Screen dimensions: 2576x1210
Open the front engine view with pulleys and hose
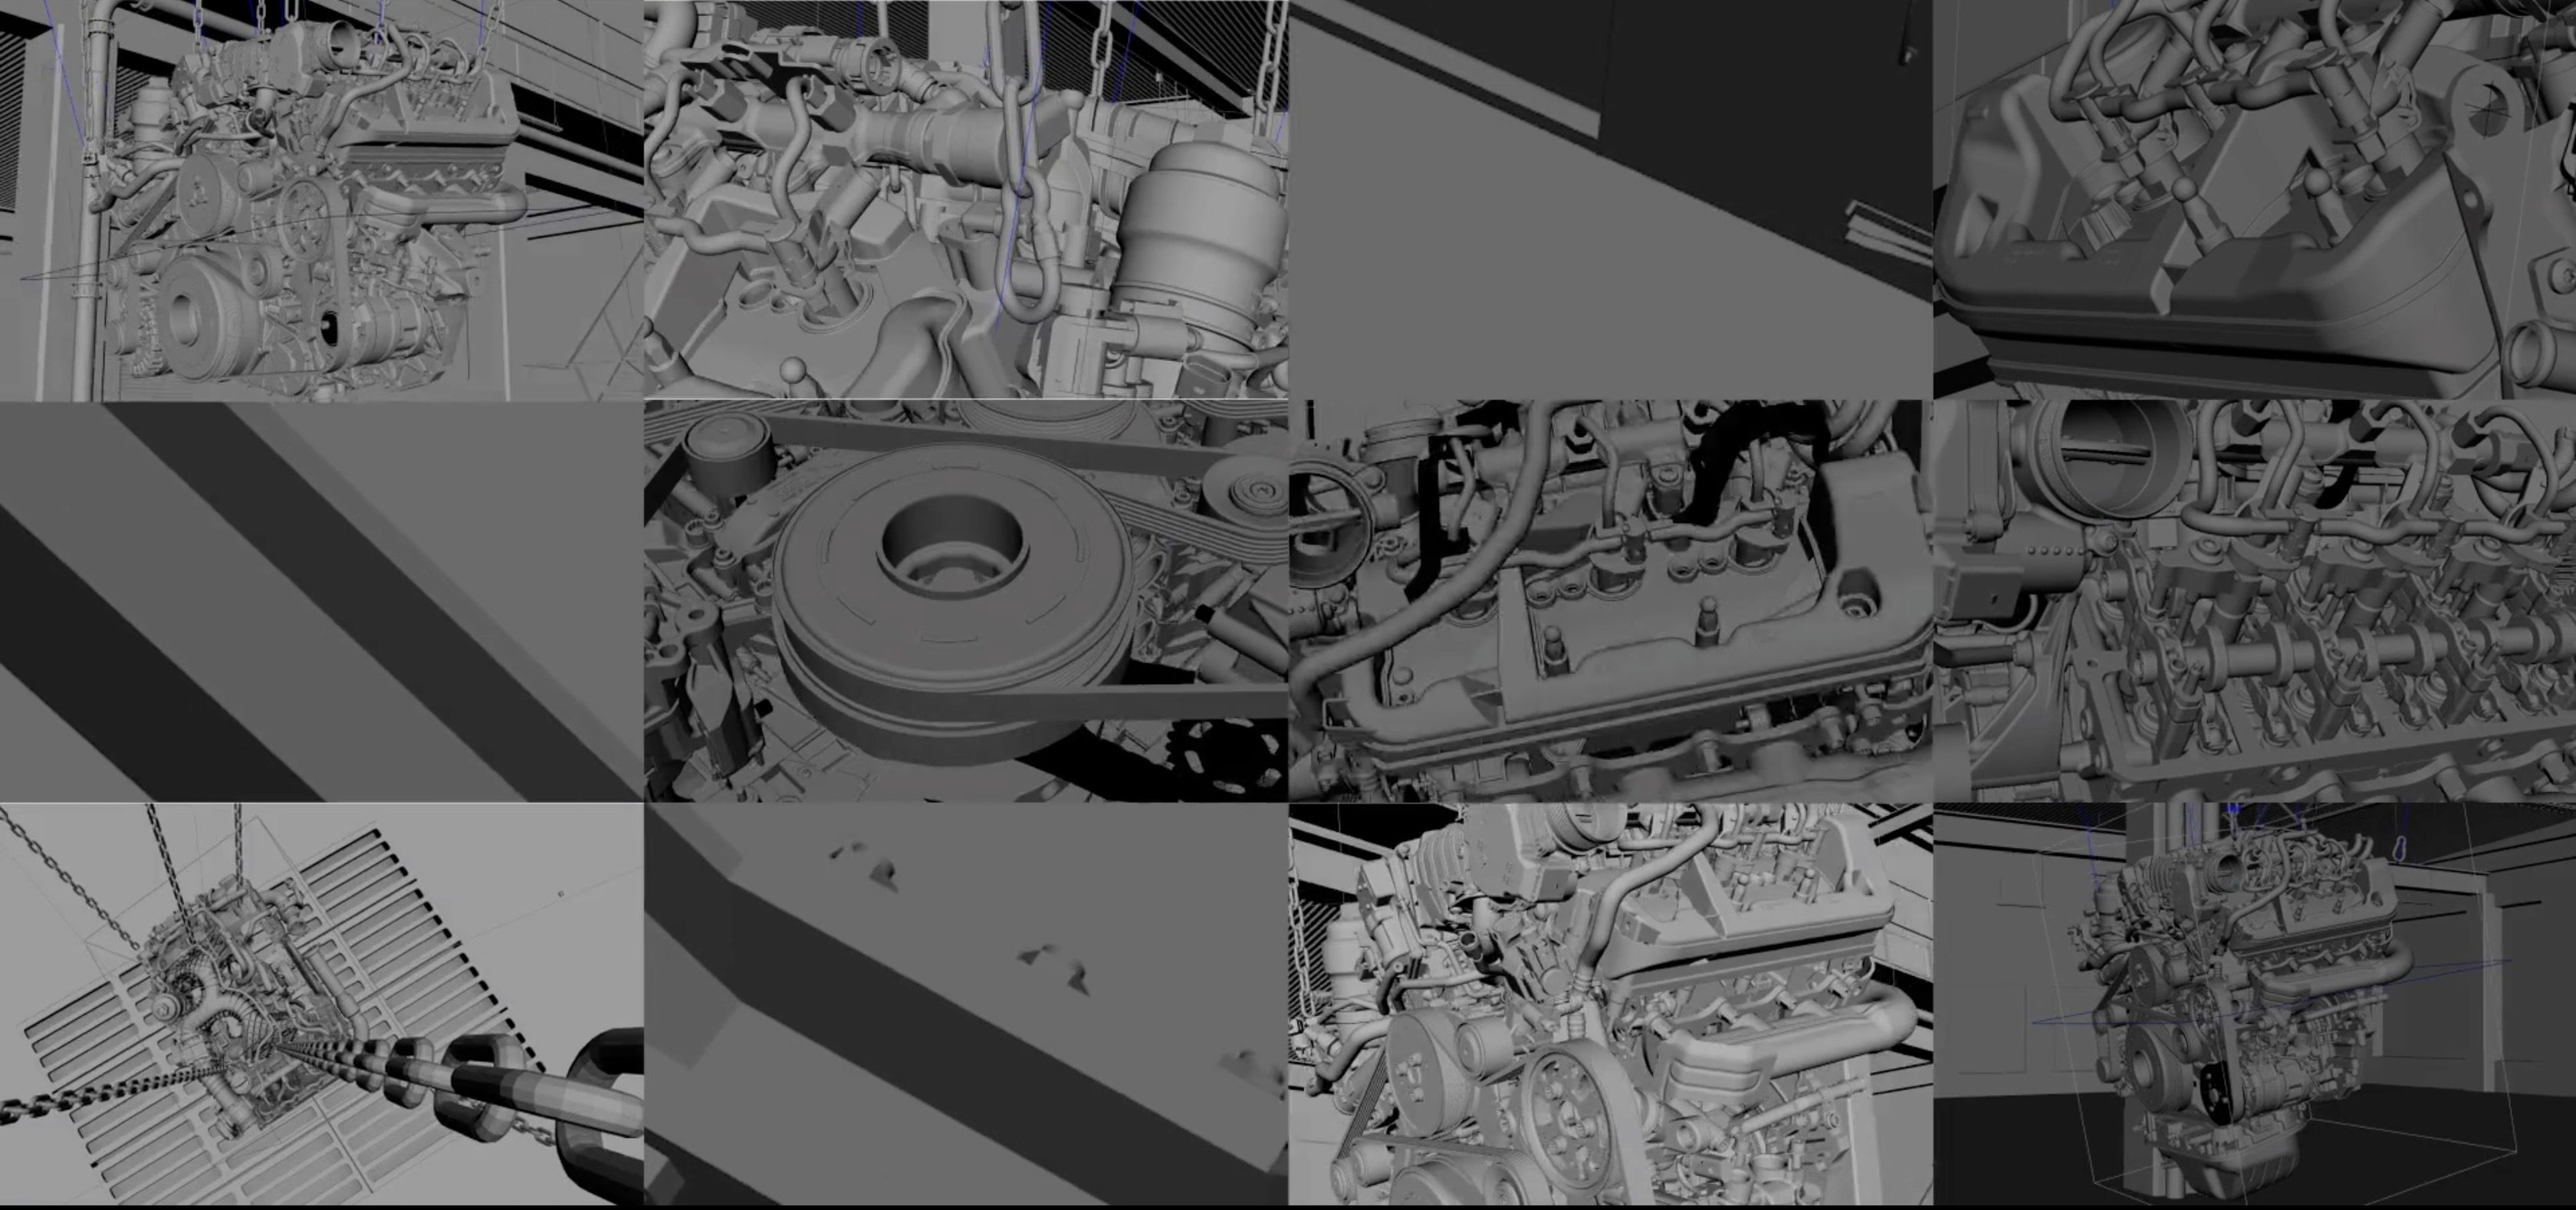point(1610,1004)
